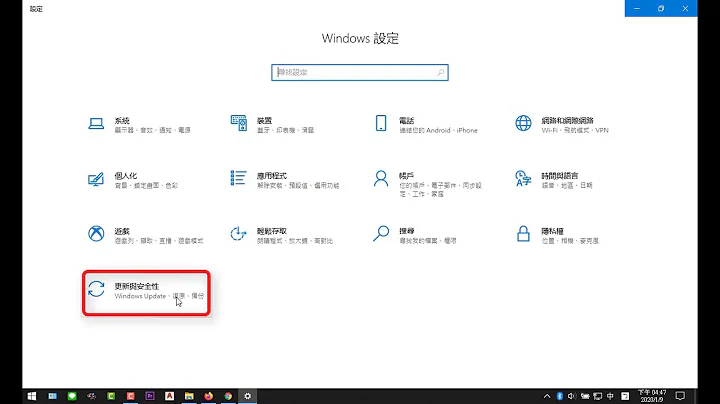Open the taskbar clock and date
Screen dimensions: 720x404
[652, 396]
